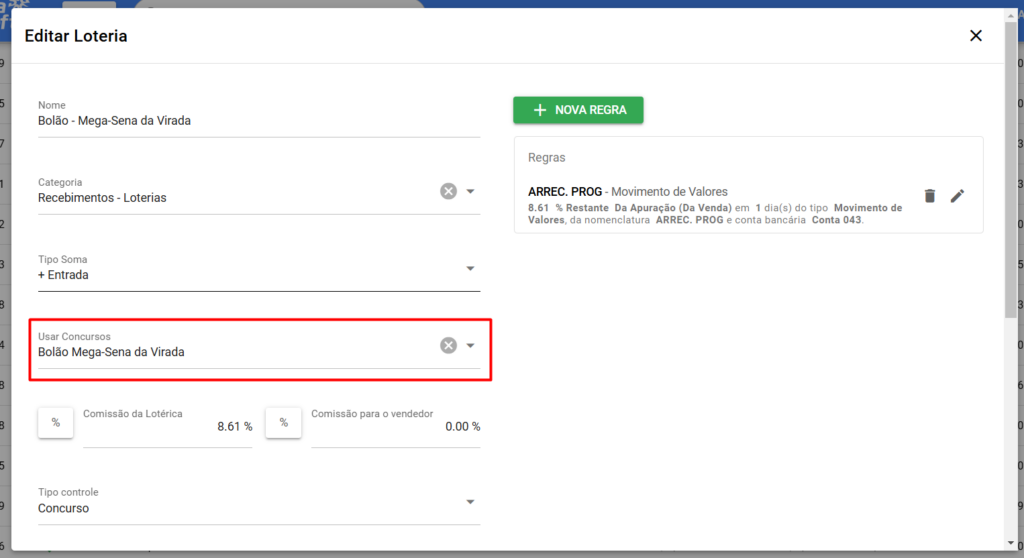The width and height of the screenshot is (1024, 558).
Task: Clear the Usar Concursos selection
Action: tap(448, 345)
